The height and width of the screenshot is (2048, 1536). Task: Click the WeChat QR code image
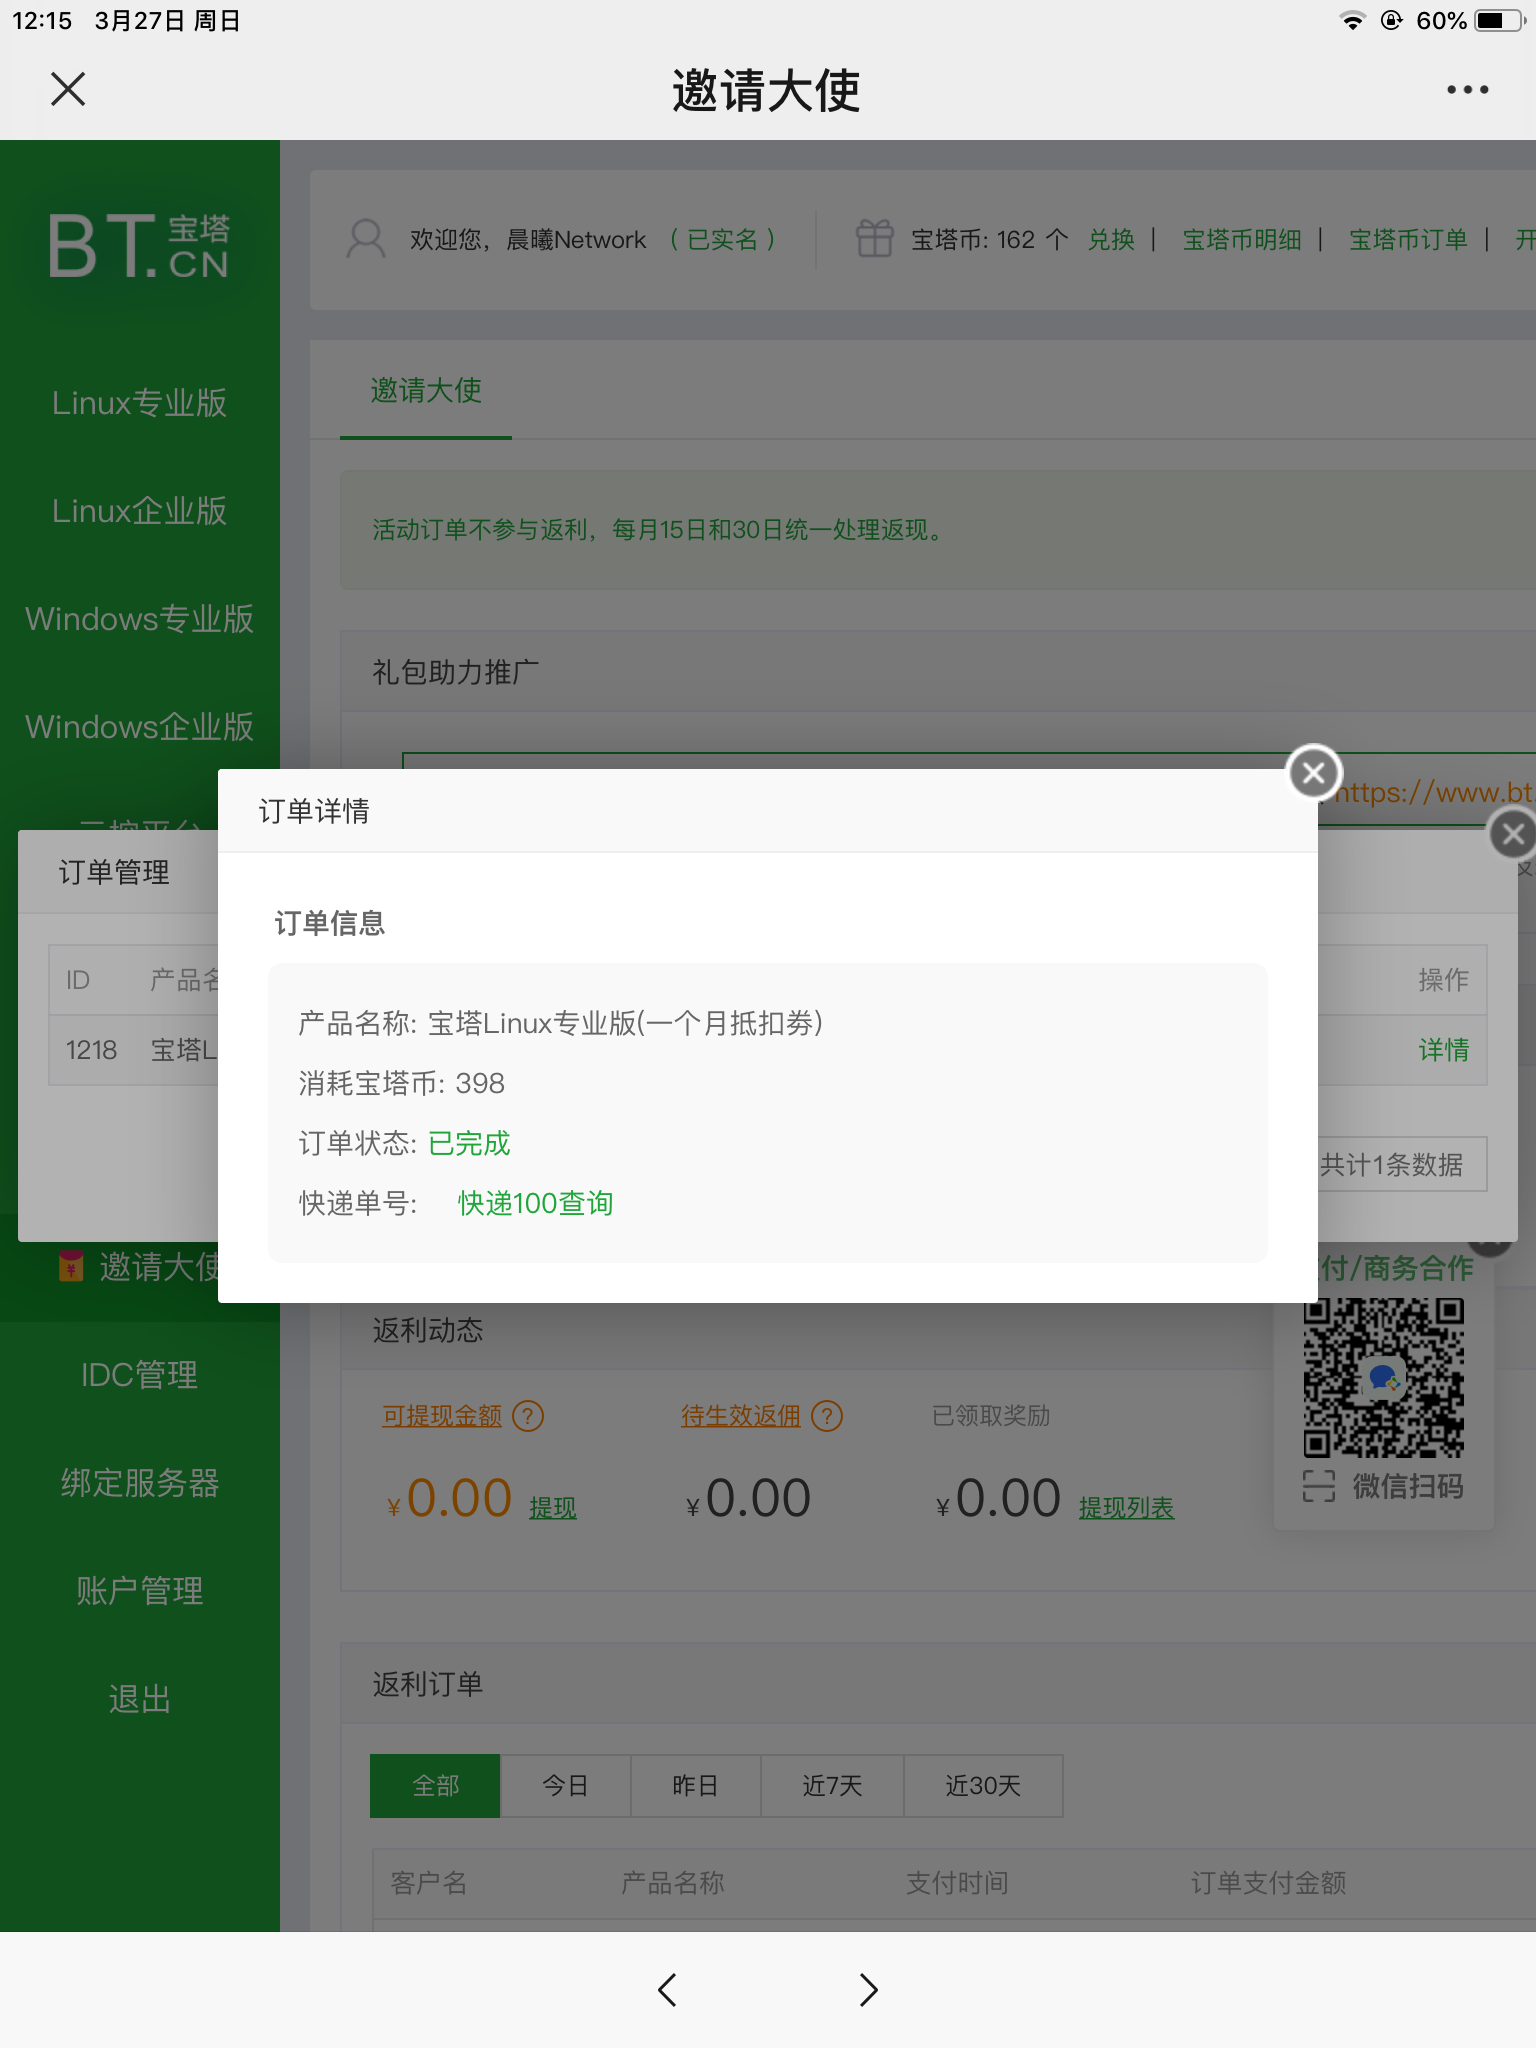pos(1383,1377)
